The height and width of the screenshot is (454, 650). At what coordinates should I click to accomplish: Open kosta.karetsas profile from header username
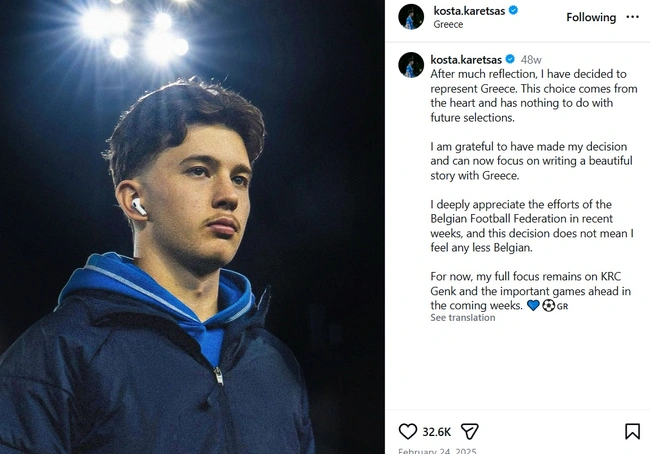[x=469, y=10]
